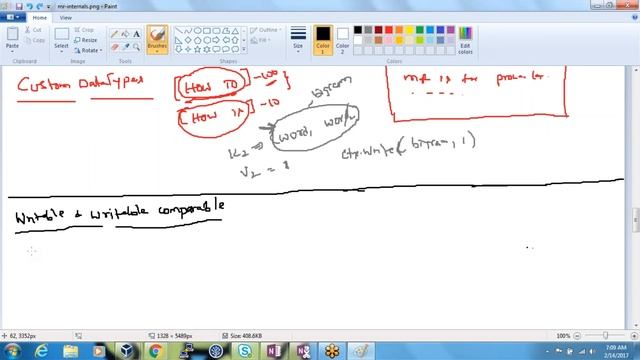Choose the Right triangle shape

[x=178, y=40]
